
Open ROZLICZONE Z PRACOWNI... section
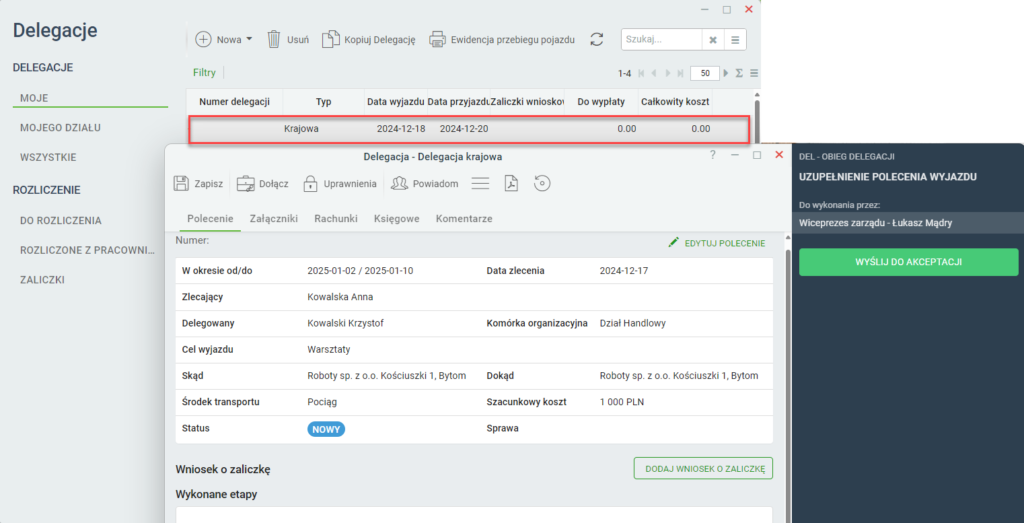[90, 250]
